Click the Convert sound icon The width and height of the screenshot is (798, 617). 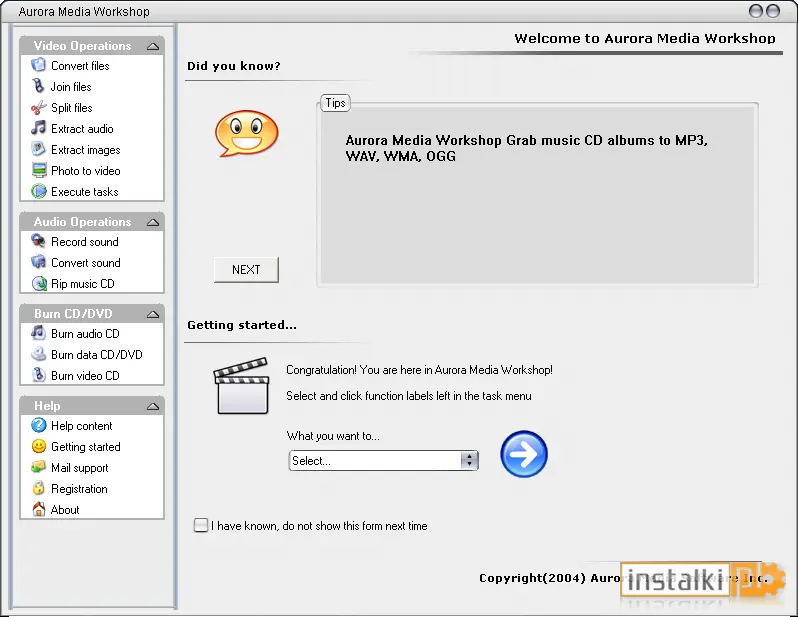coord(38,262)
